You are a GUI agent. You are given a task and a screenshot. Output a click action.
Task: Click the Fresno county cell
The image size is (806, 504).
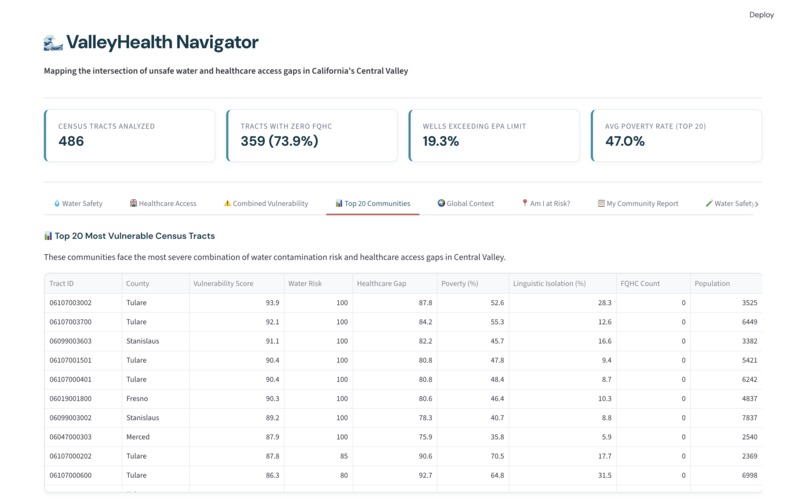pos(155,399)
